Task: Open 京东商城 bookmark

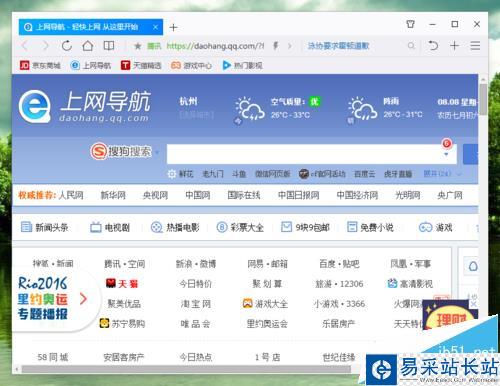Action: 40,65
